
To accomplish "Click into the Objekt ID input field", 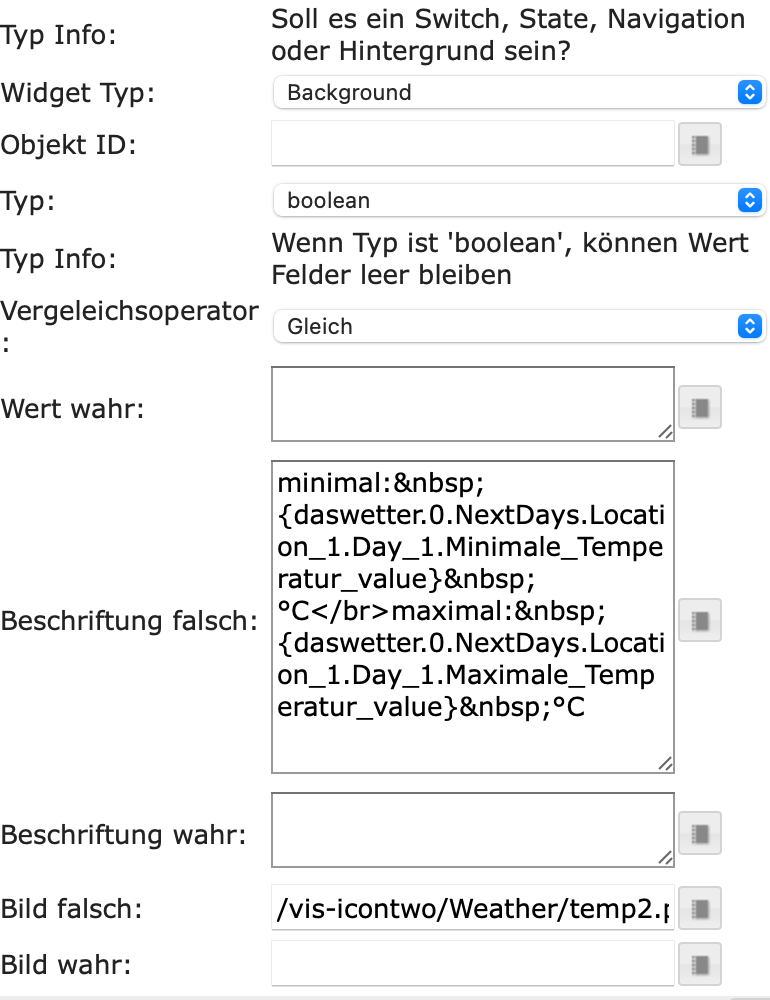I will [x=472, y=145].
